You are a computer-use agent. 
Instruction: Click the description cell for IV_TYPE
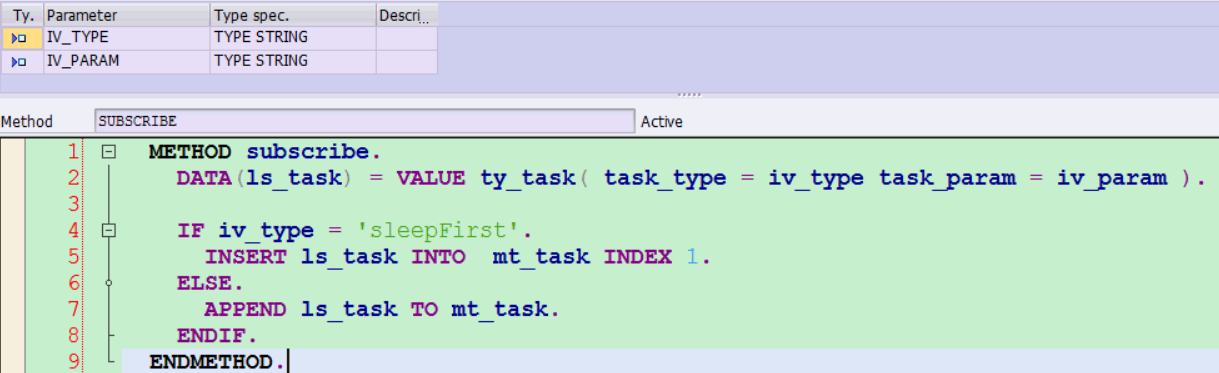coord(407,38)
